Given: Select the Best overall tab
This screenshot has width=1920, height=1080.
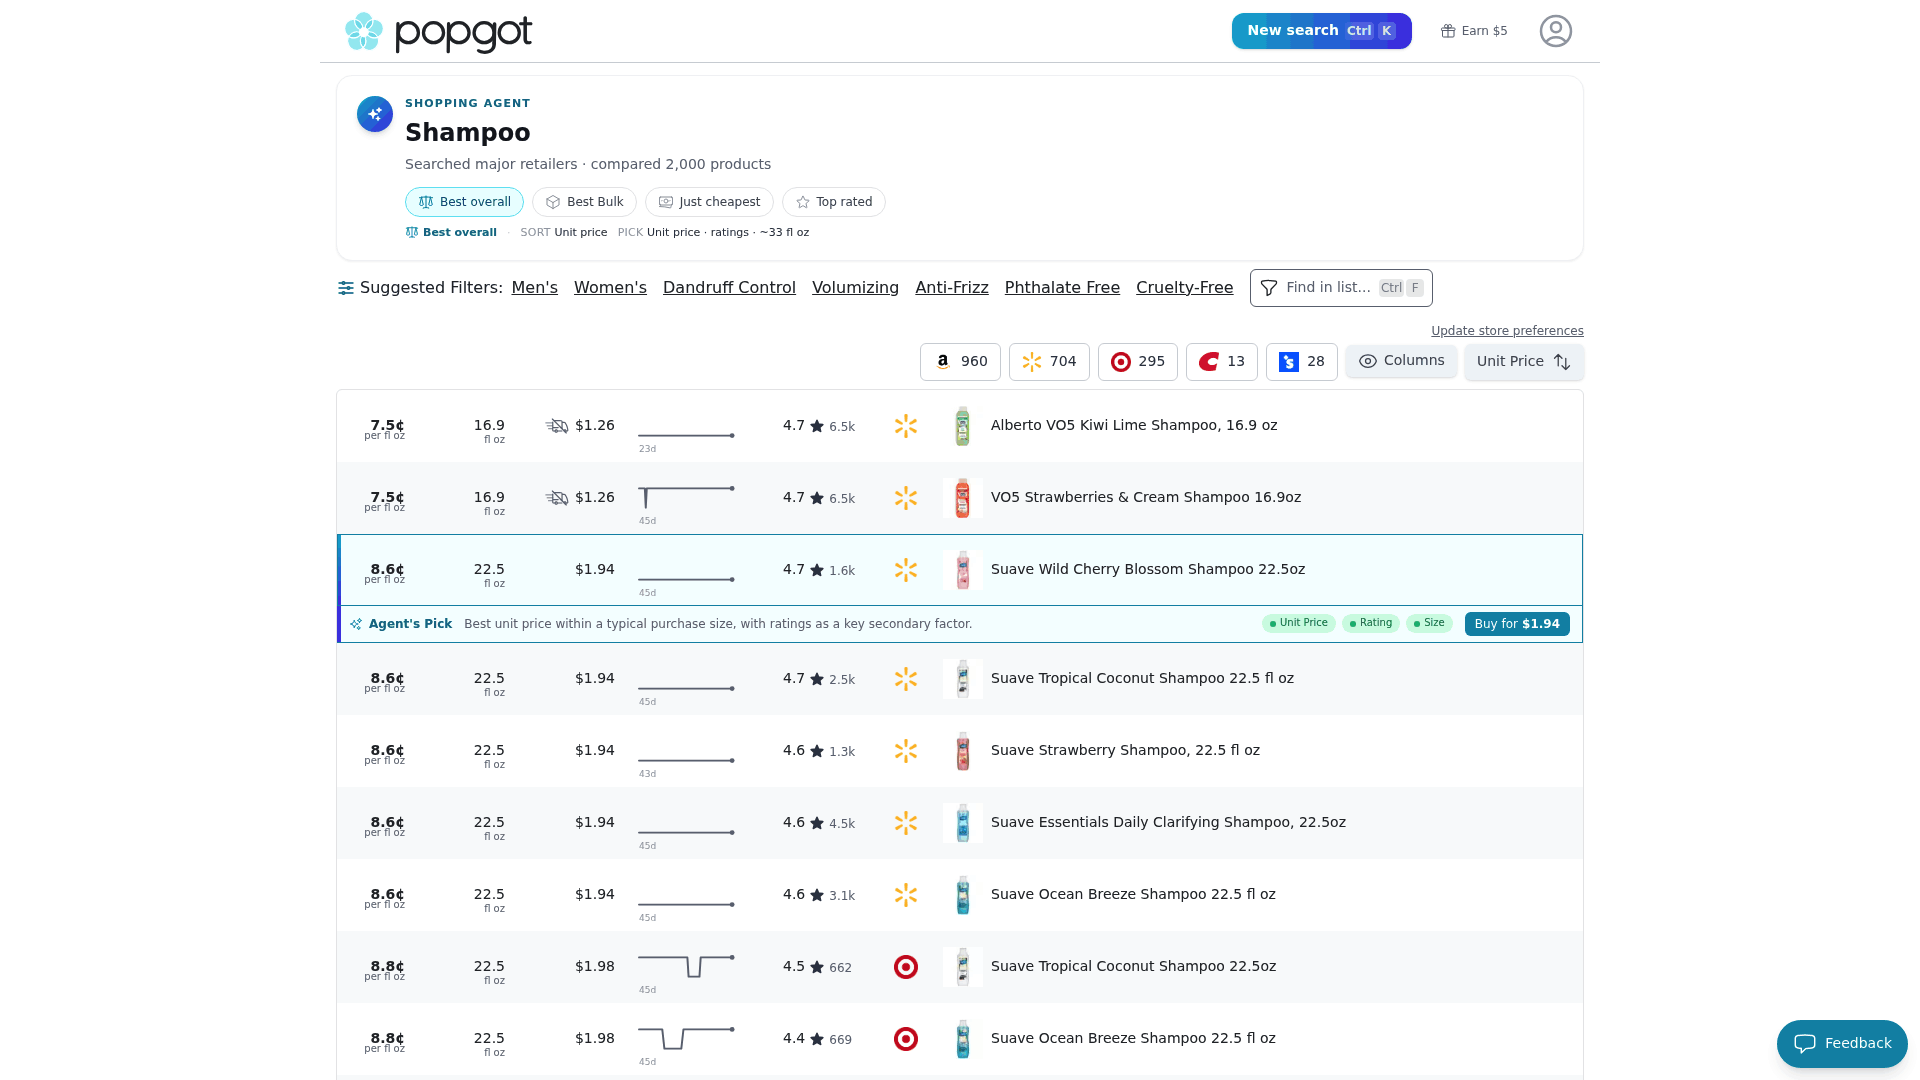Looking at the screenshot, I should coord(464,202).
